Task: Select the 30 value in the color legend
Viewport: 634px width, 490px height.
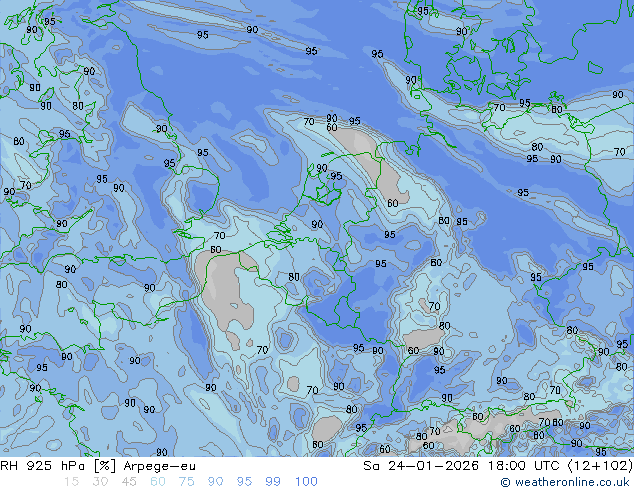Action: [100, 482]
